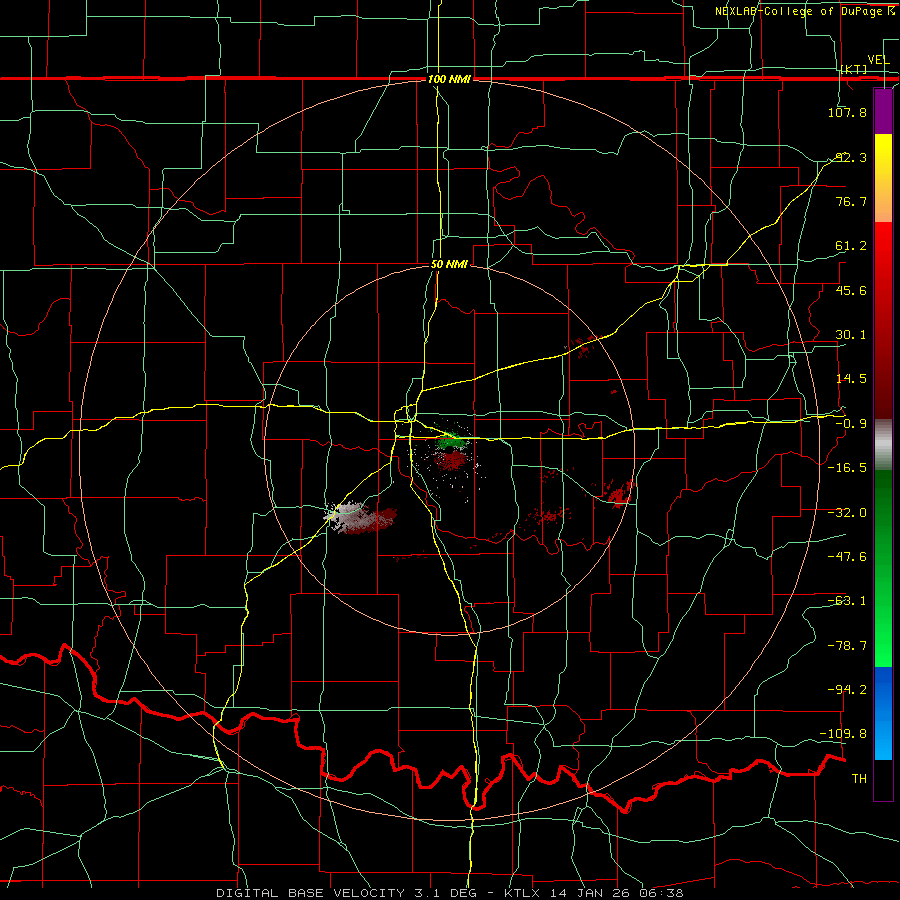The width and height of the screenshot is (900, 900).
Task: Click the 14.5 legend value
Action: [x=851, y=378]
